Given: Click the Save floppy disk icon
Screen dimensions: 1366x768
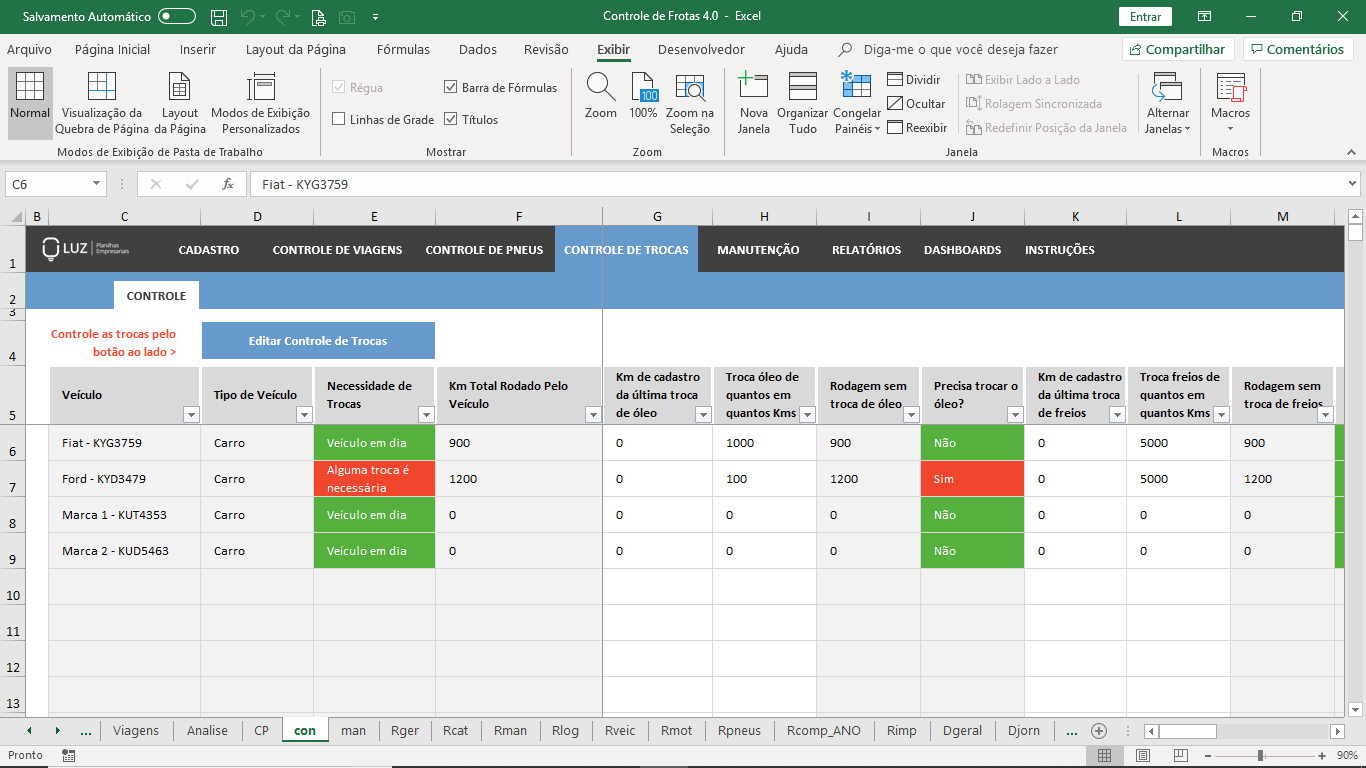Looking at the screenshot, I should [219, 17].
